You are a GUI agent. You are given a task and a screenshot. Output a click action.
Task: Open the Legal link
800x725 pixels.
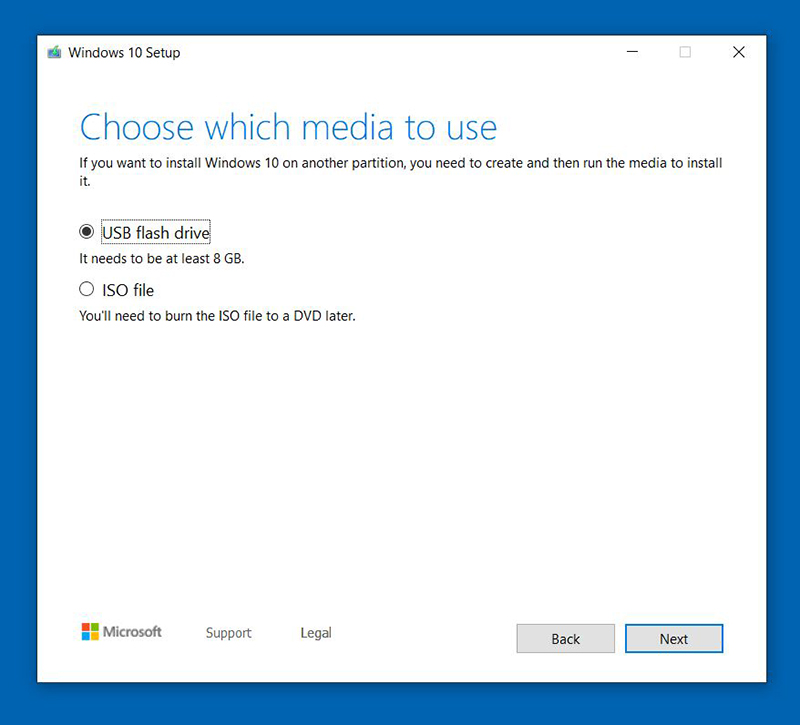pos(316,633)
